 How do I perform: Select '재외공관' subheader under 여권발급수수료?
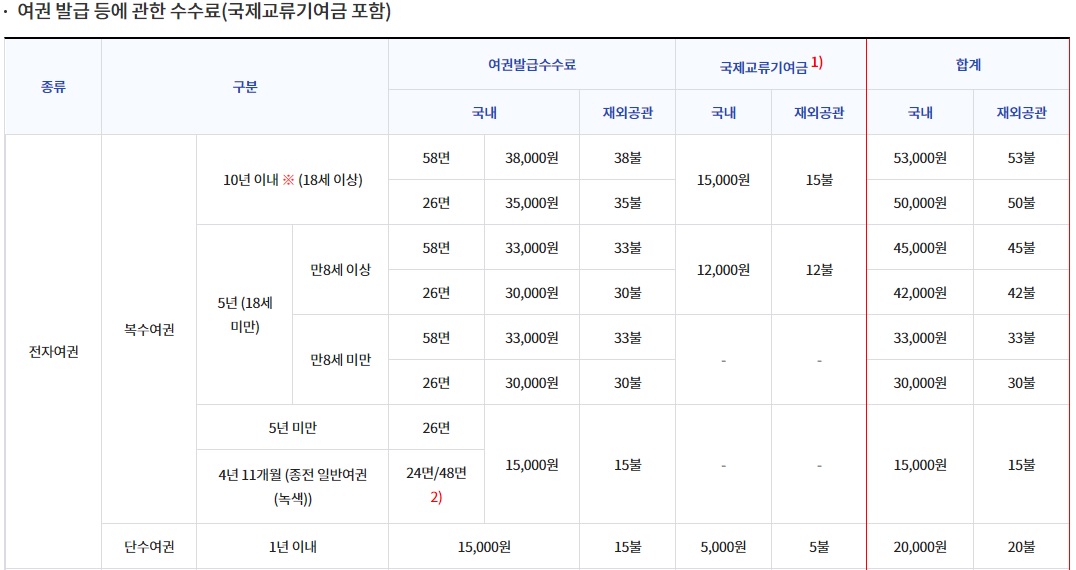click(627, 112)
